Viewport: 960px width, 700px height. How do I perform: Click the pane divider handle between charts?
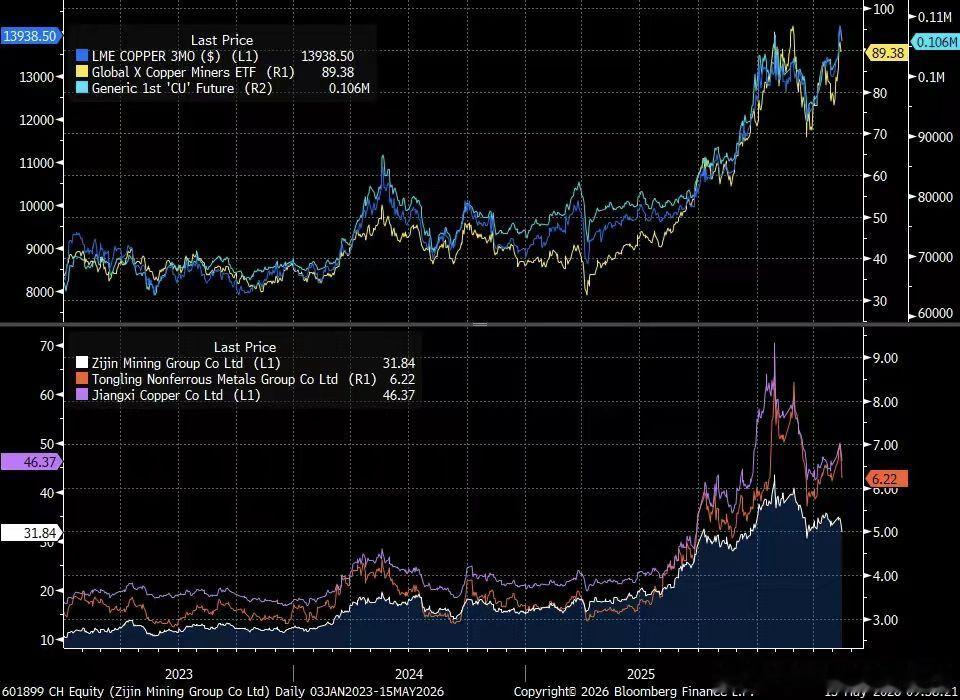pos(480,324)
